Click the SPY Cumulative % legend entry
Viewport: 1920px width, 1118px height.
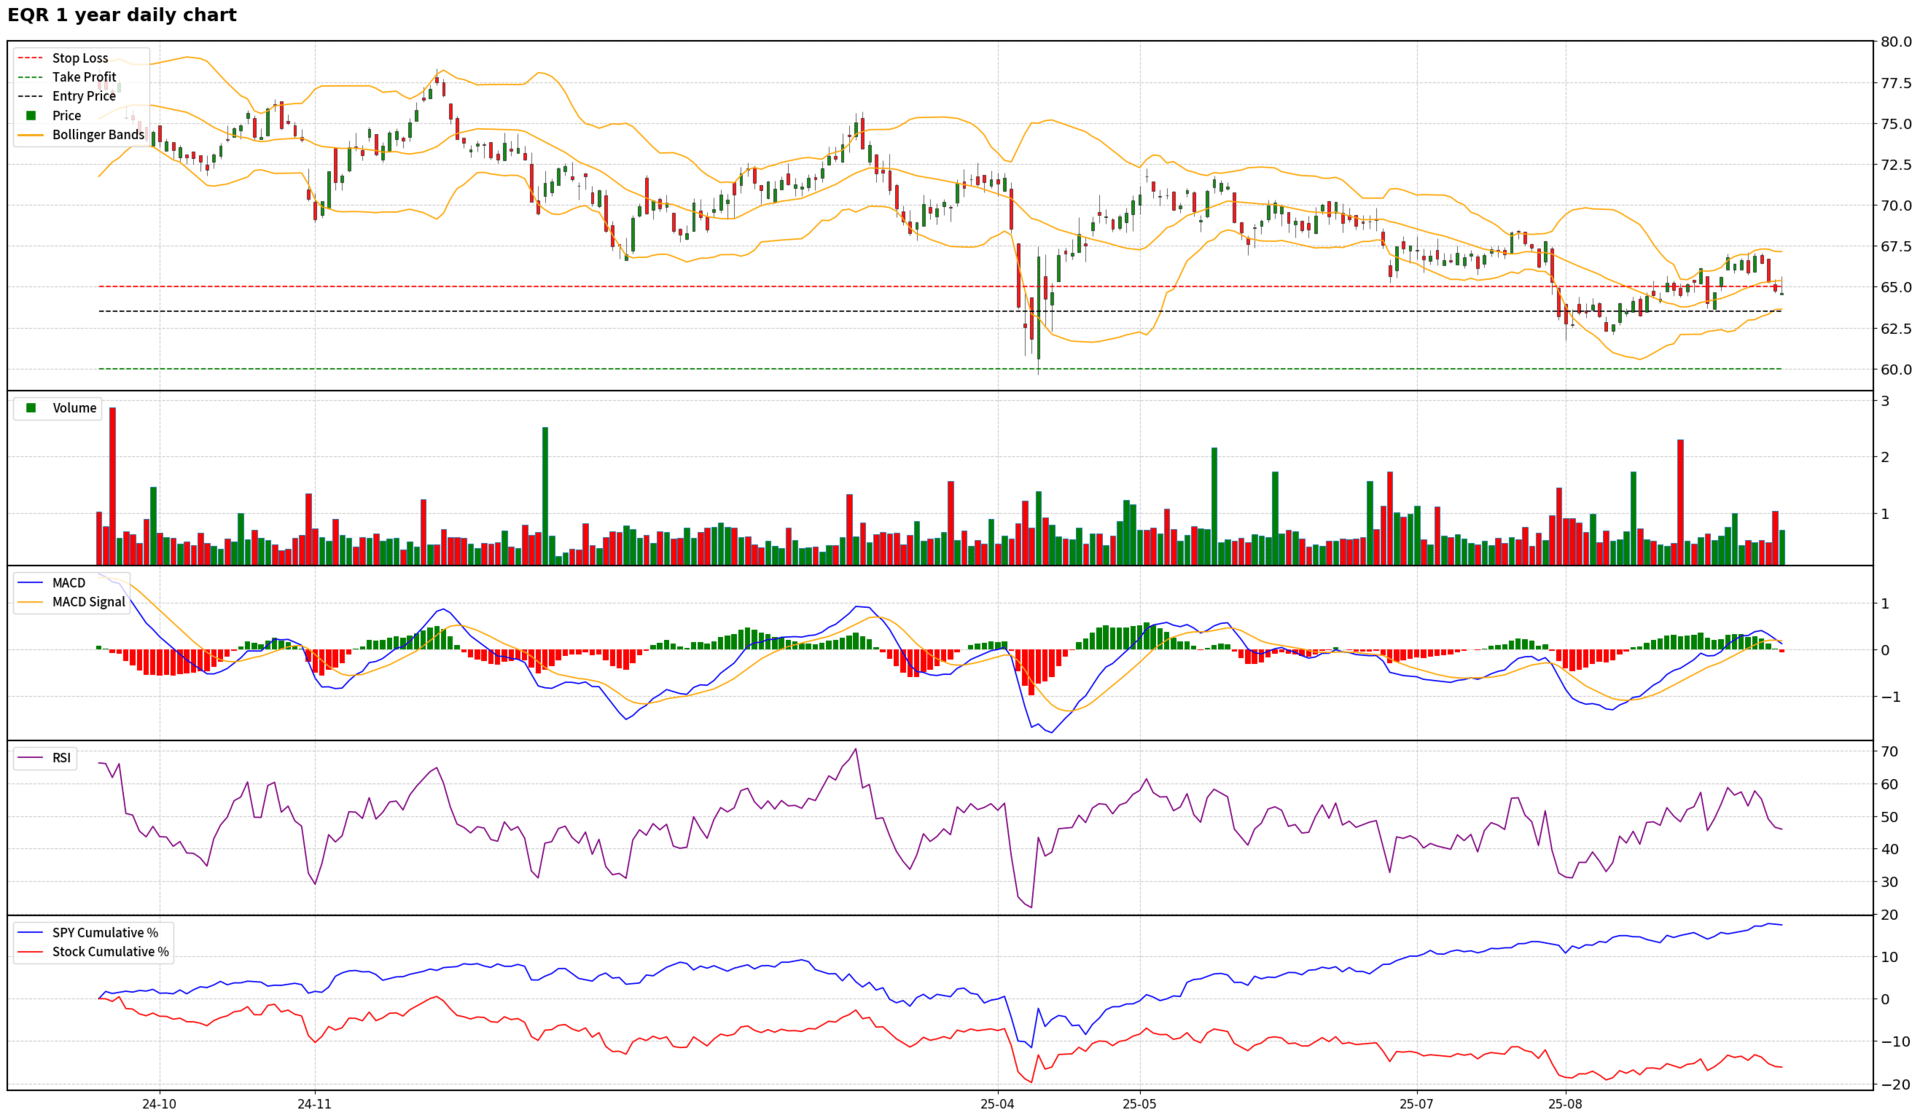105,933
